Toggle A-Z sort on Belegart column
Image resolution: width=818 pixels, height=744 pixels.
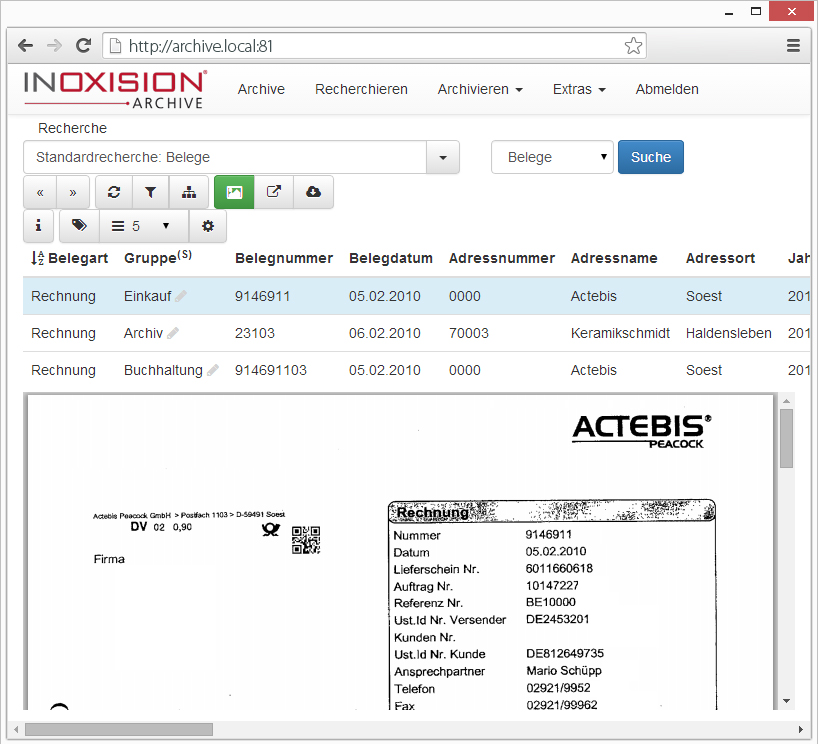38,259
